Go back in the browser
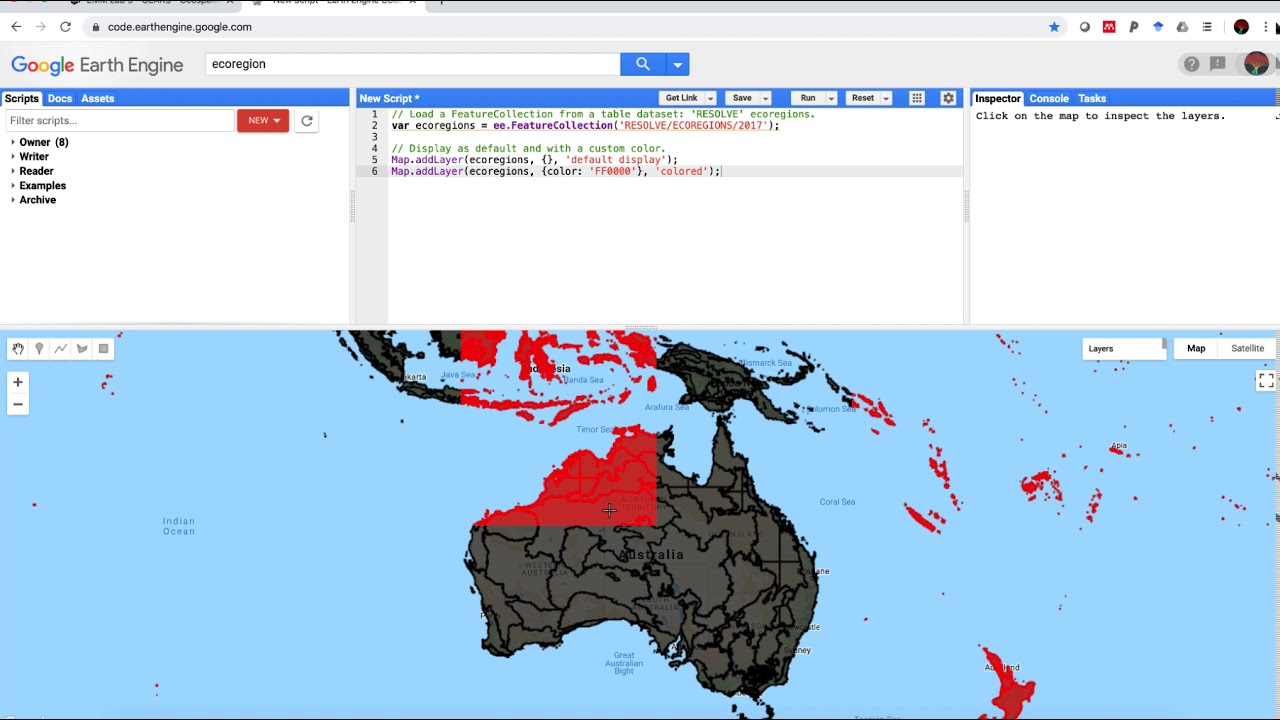1280x720 pixels. (x=16, y=27)
